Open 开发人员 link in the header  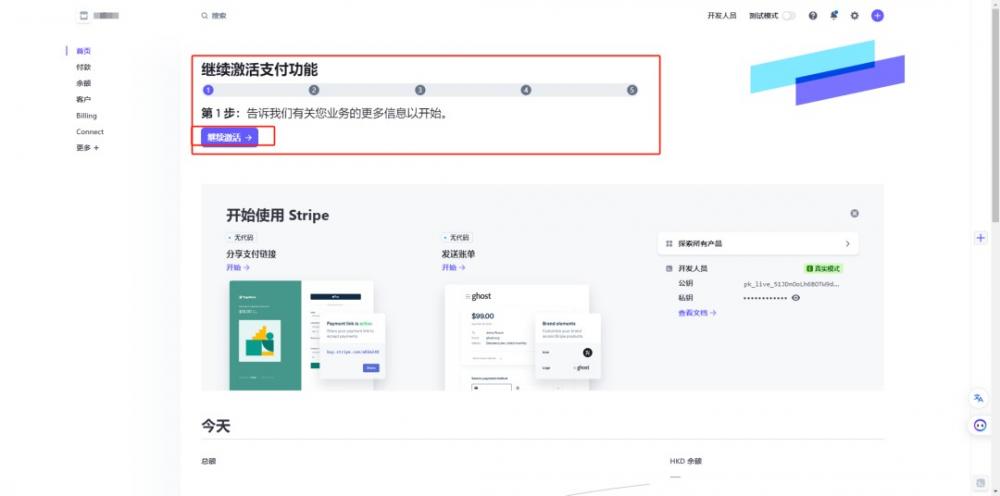point(722,16)
